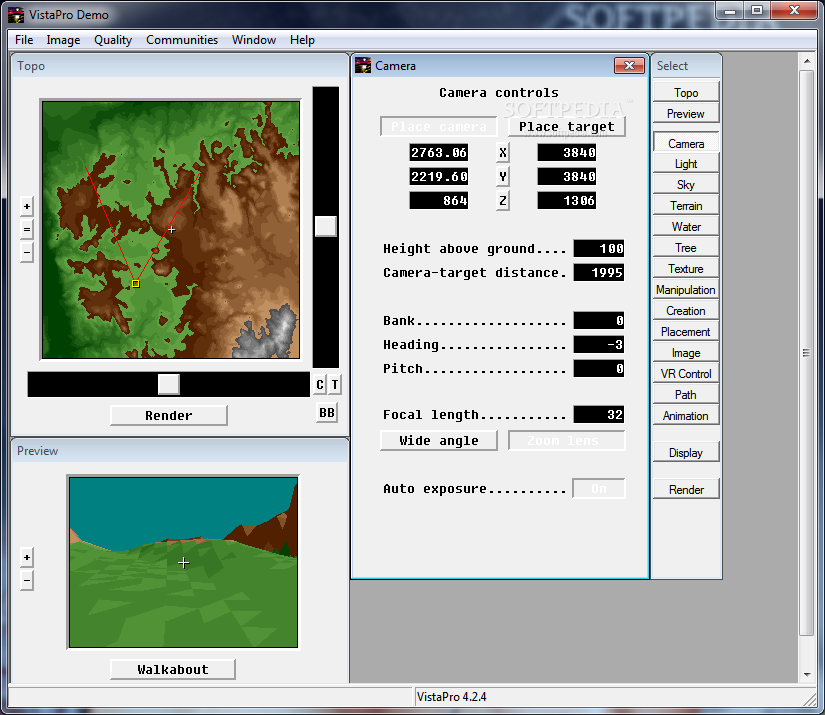
Task: Click camera Y field showing 2219.60
Action: pyautogui.click(x=439, y=176)
